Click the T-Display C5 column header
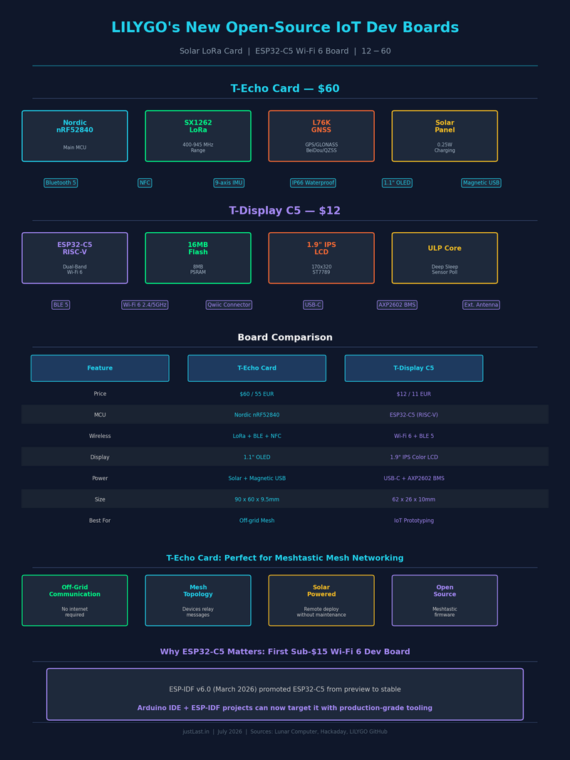The image size is (570, 760). [x=414, y=368]
